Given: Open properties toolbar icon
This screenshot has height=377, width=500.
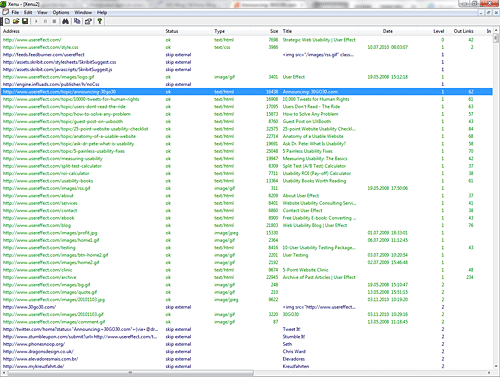Looking at the screenshot, I should point(88,21).
